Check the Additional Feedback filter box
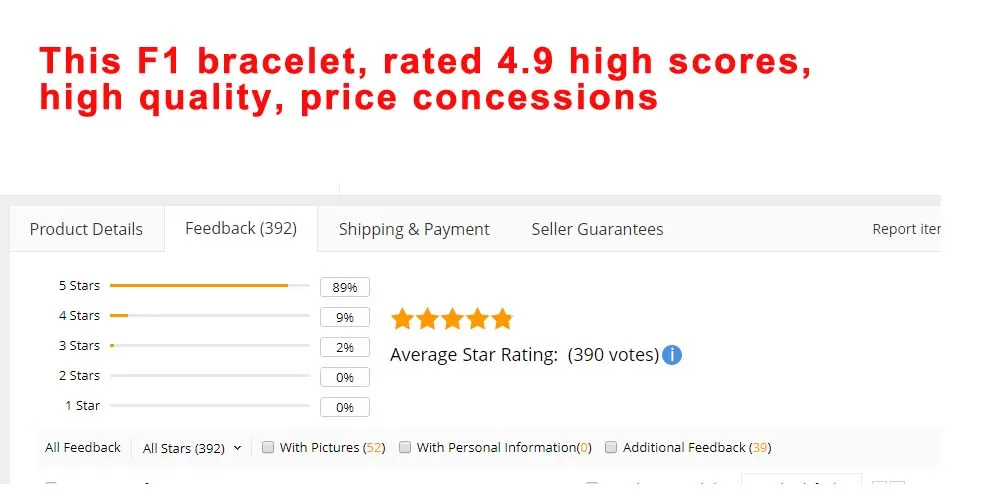Screen dimensions: 1000x500 [x=611, y=447]
